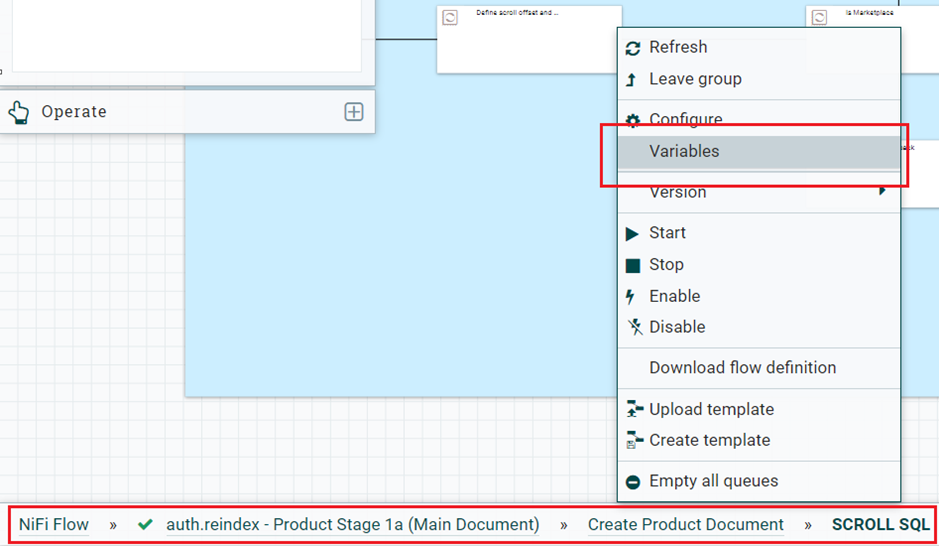Image resolution: width=939 pixels, height=546 pixels.
Task: Choose Download flow definition menu entry
Action: tap(742, 368)
